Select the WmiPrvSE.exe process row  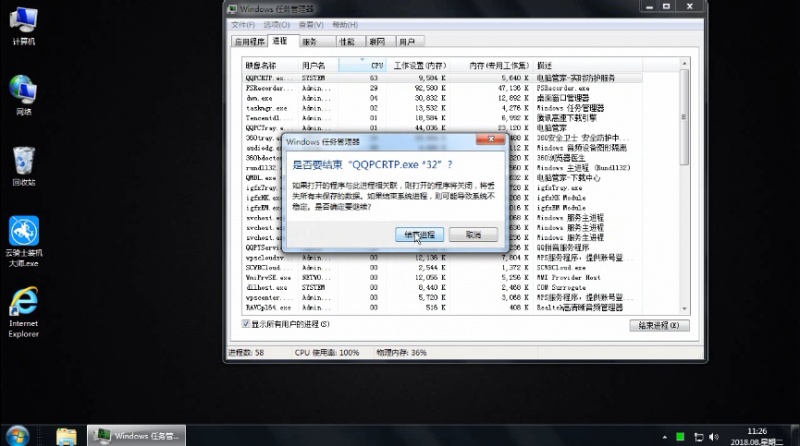coord(442,278)
